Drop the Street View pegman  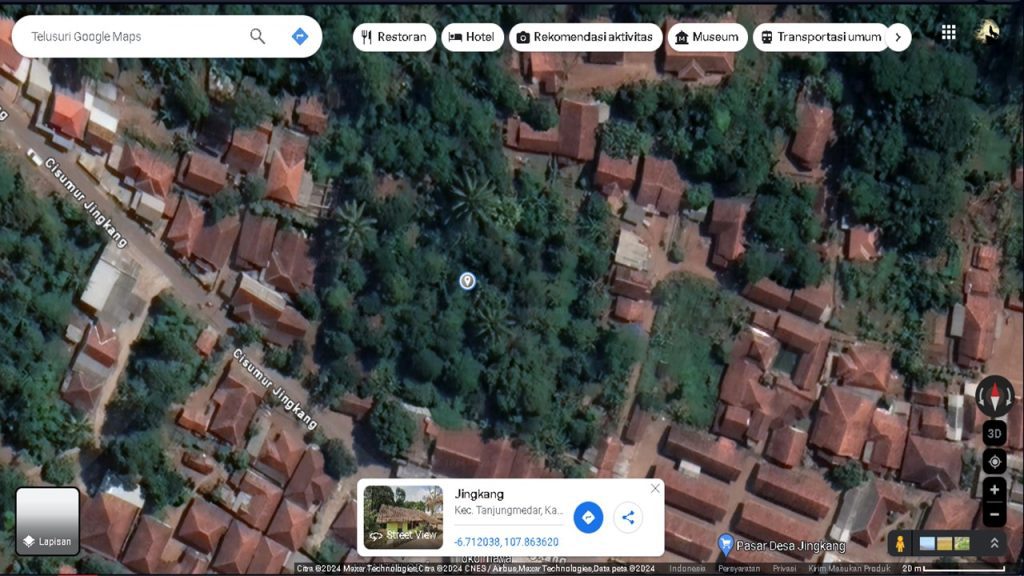(x=900, y=543)
